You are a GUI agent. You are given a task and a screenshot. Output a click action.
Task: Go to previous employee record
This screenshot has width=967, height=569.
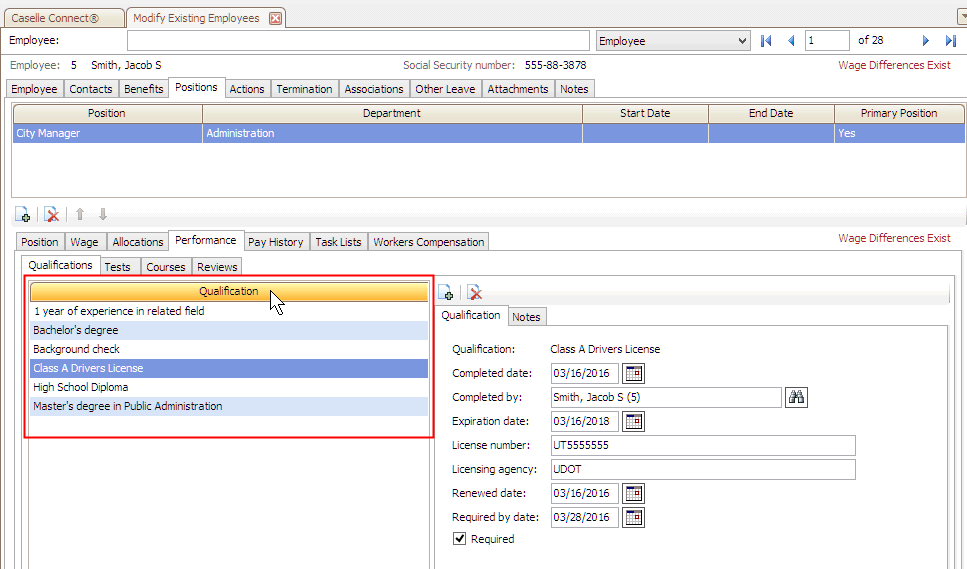[x=791, y=41]
